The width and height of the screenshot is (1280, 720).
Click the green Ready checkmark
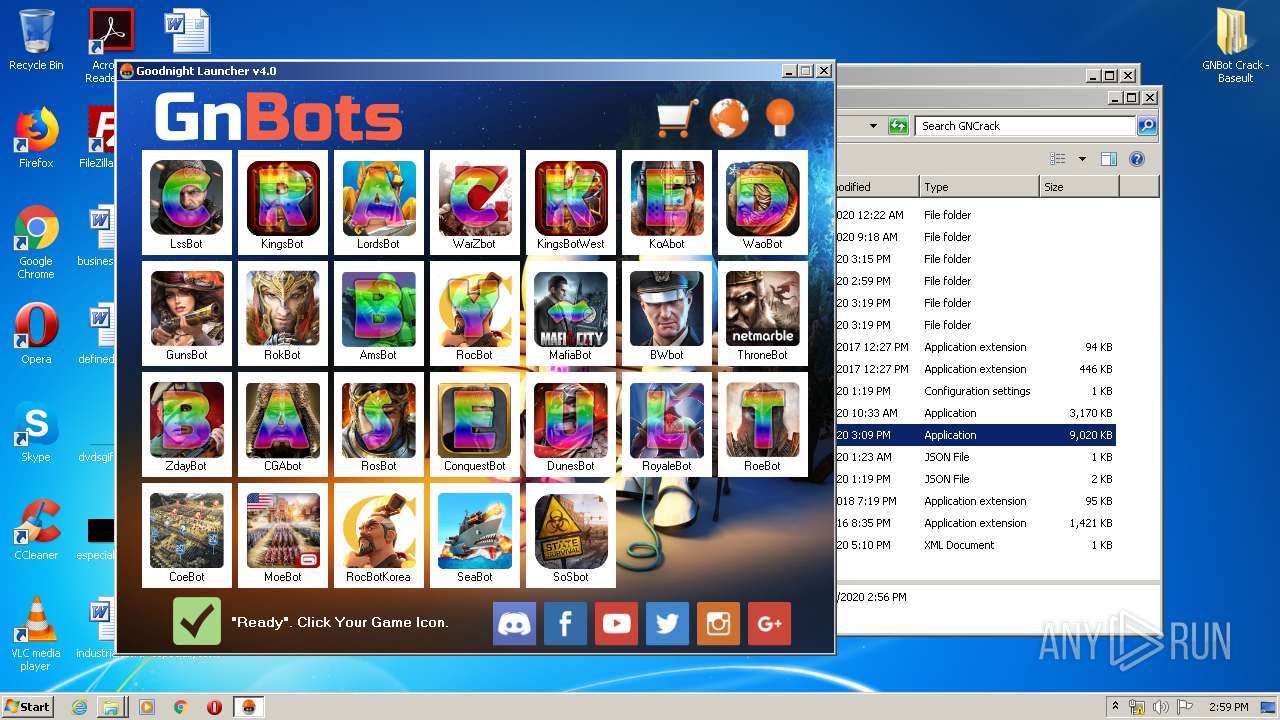click(197, 621)
